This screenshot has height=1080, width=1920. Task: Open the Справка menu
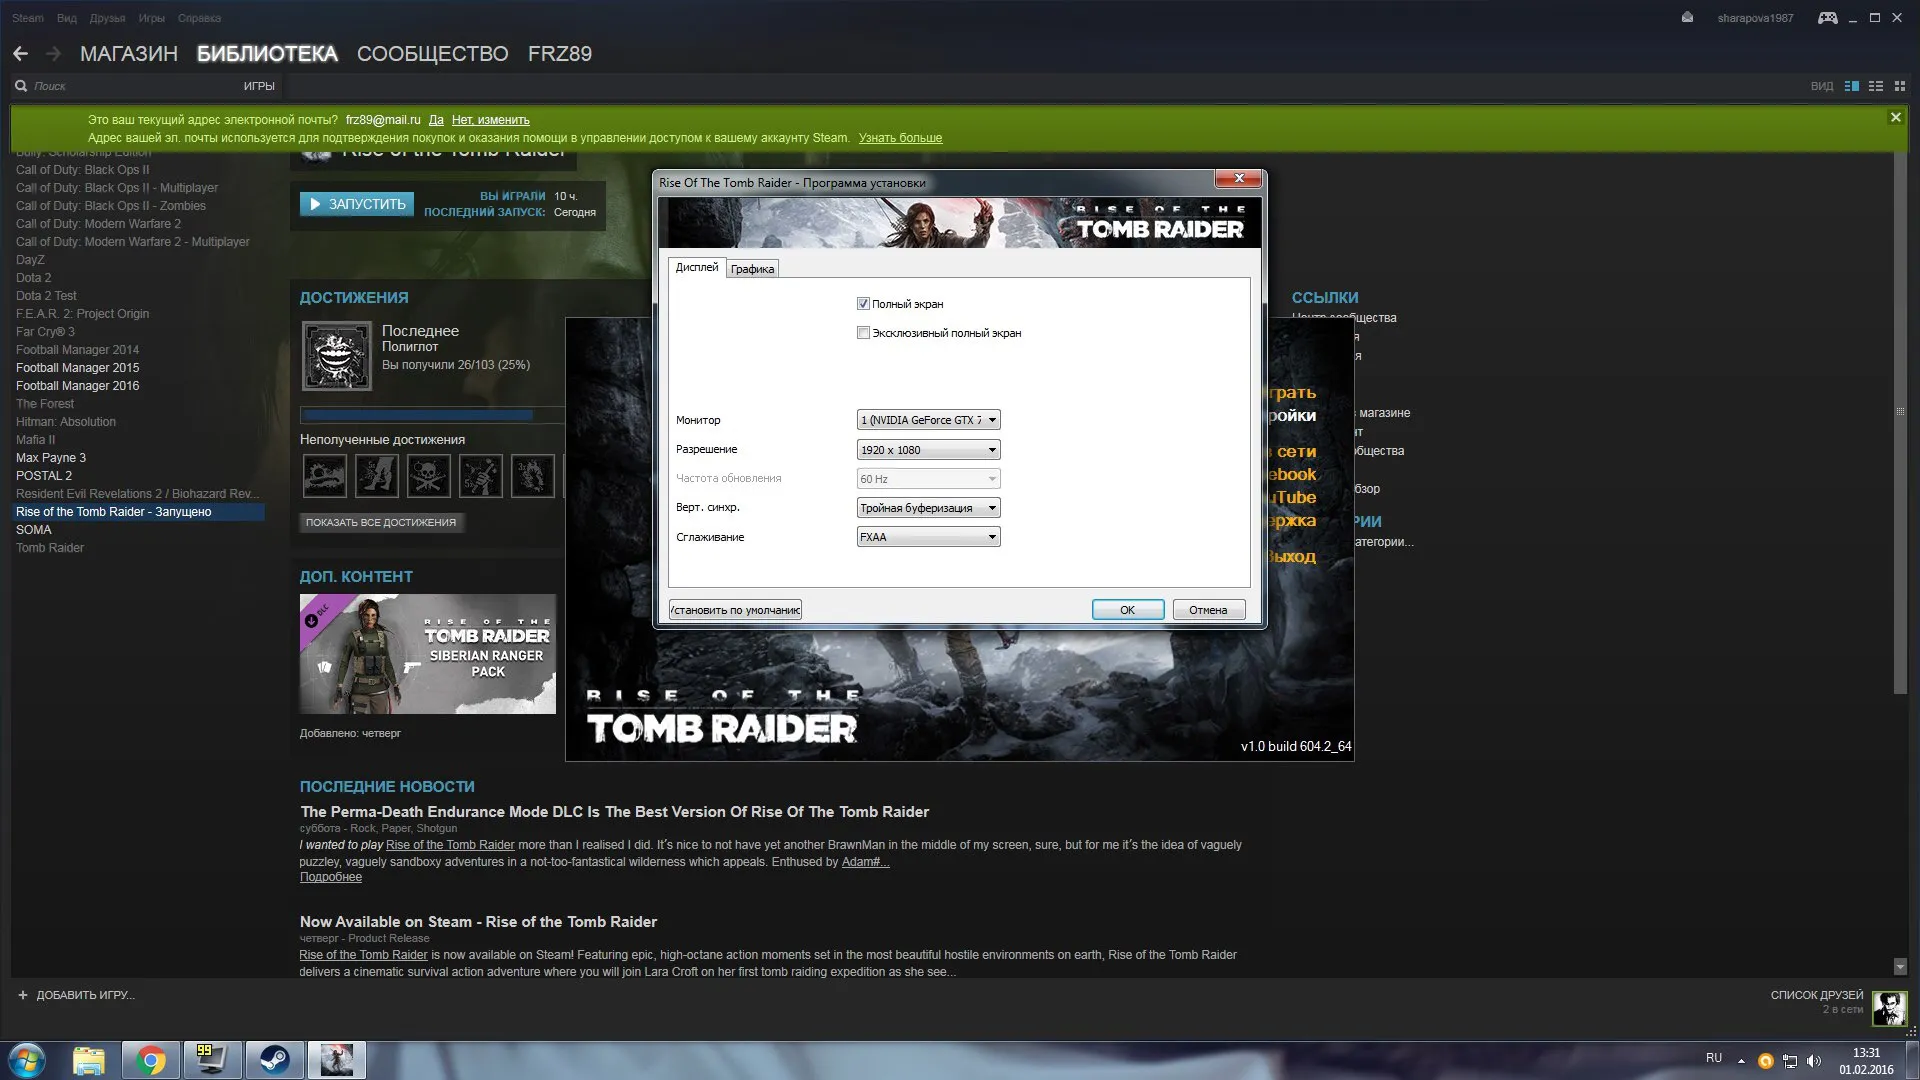[199, 18]
